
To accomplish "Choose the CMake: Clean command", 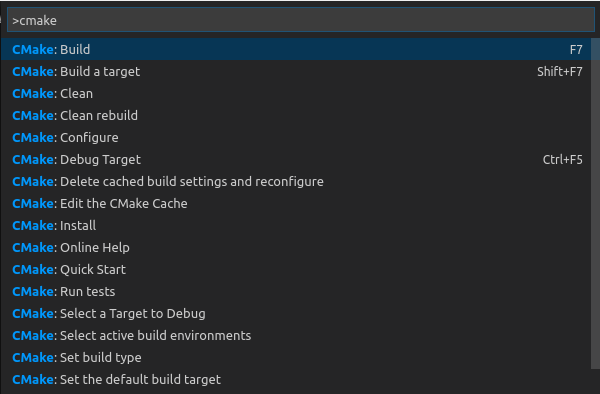I will tap(296, 93).
